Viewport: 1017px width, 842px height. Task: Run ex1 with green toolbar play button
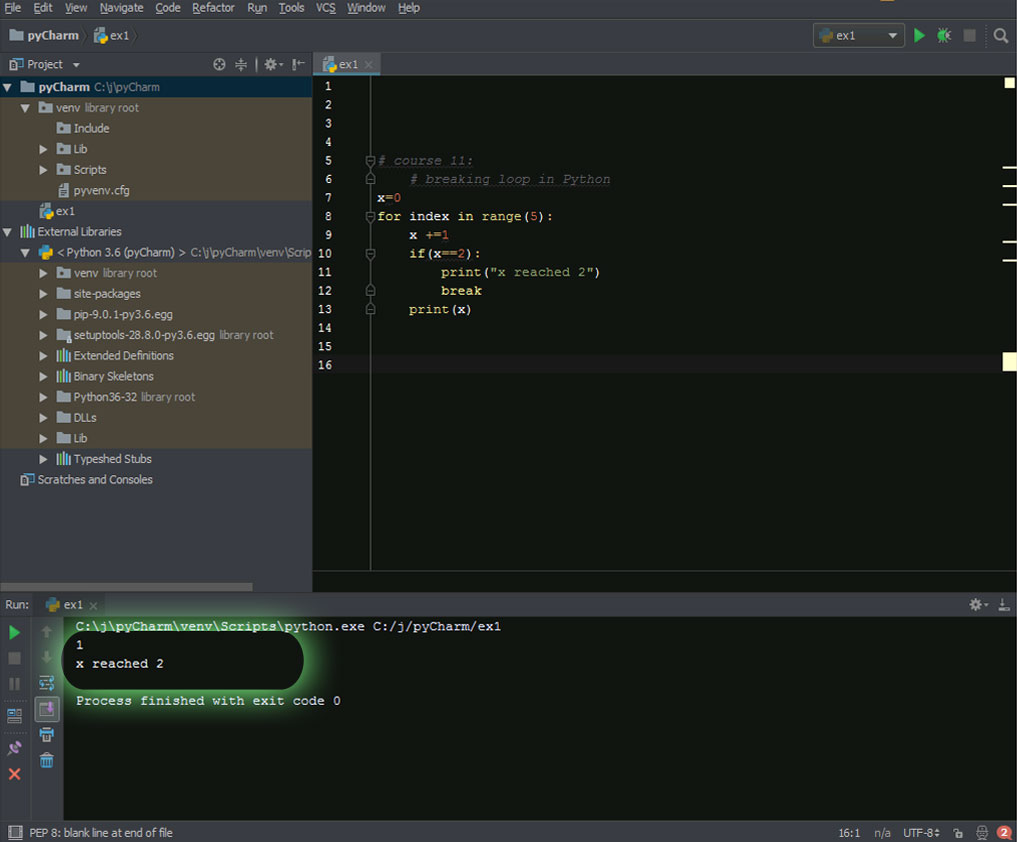(918, 36)
